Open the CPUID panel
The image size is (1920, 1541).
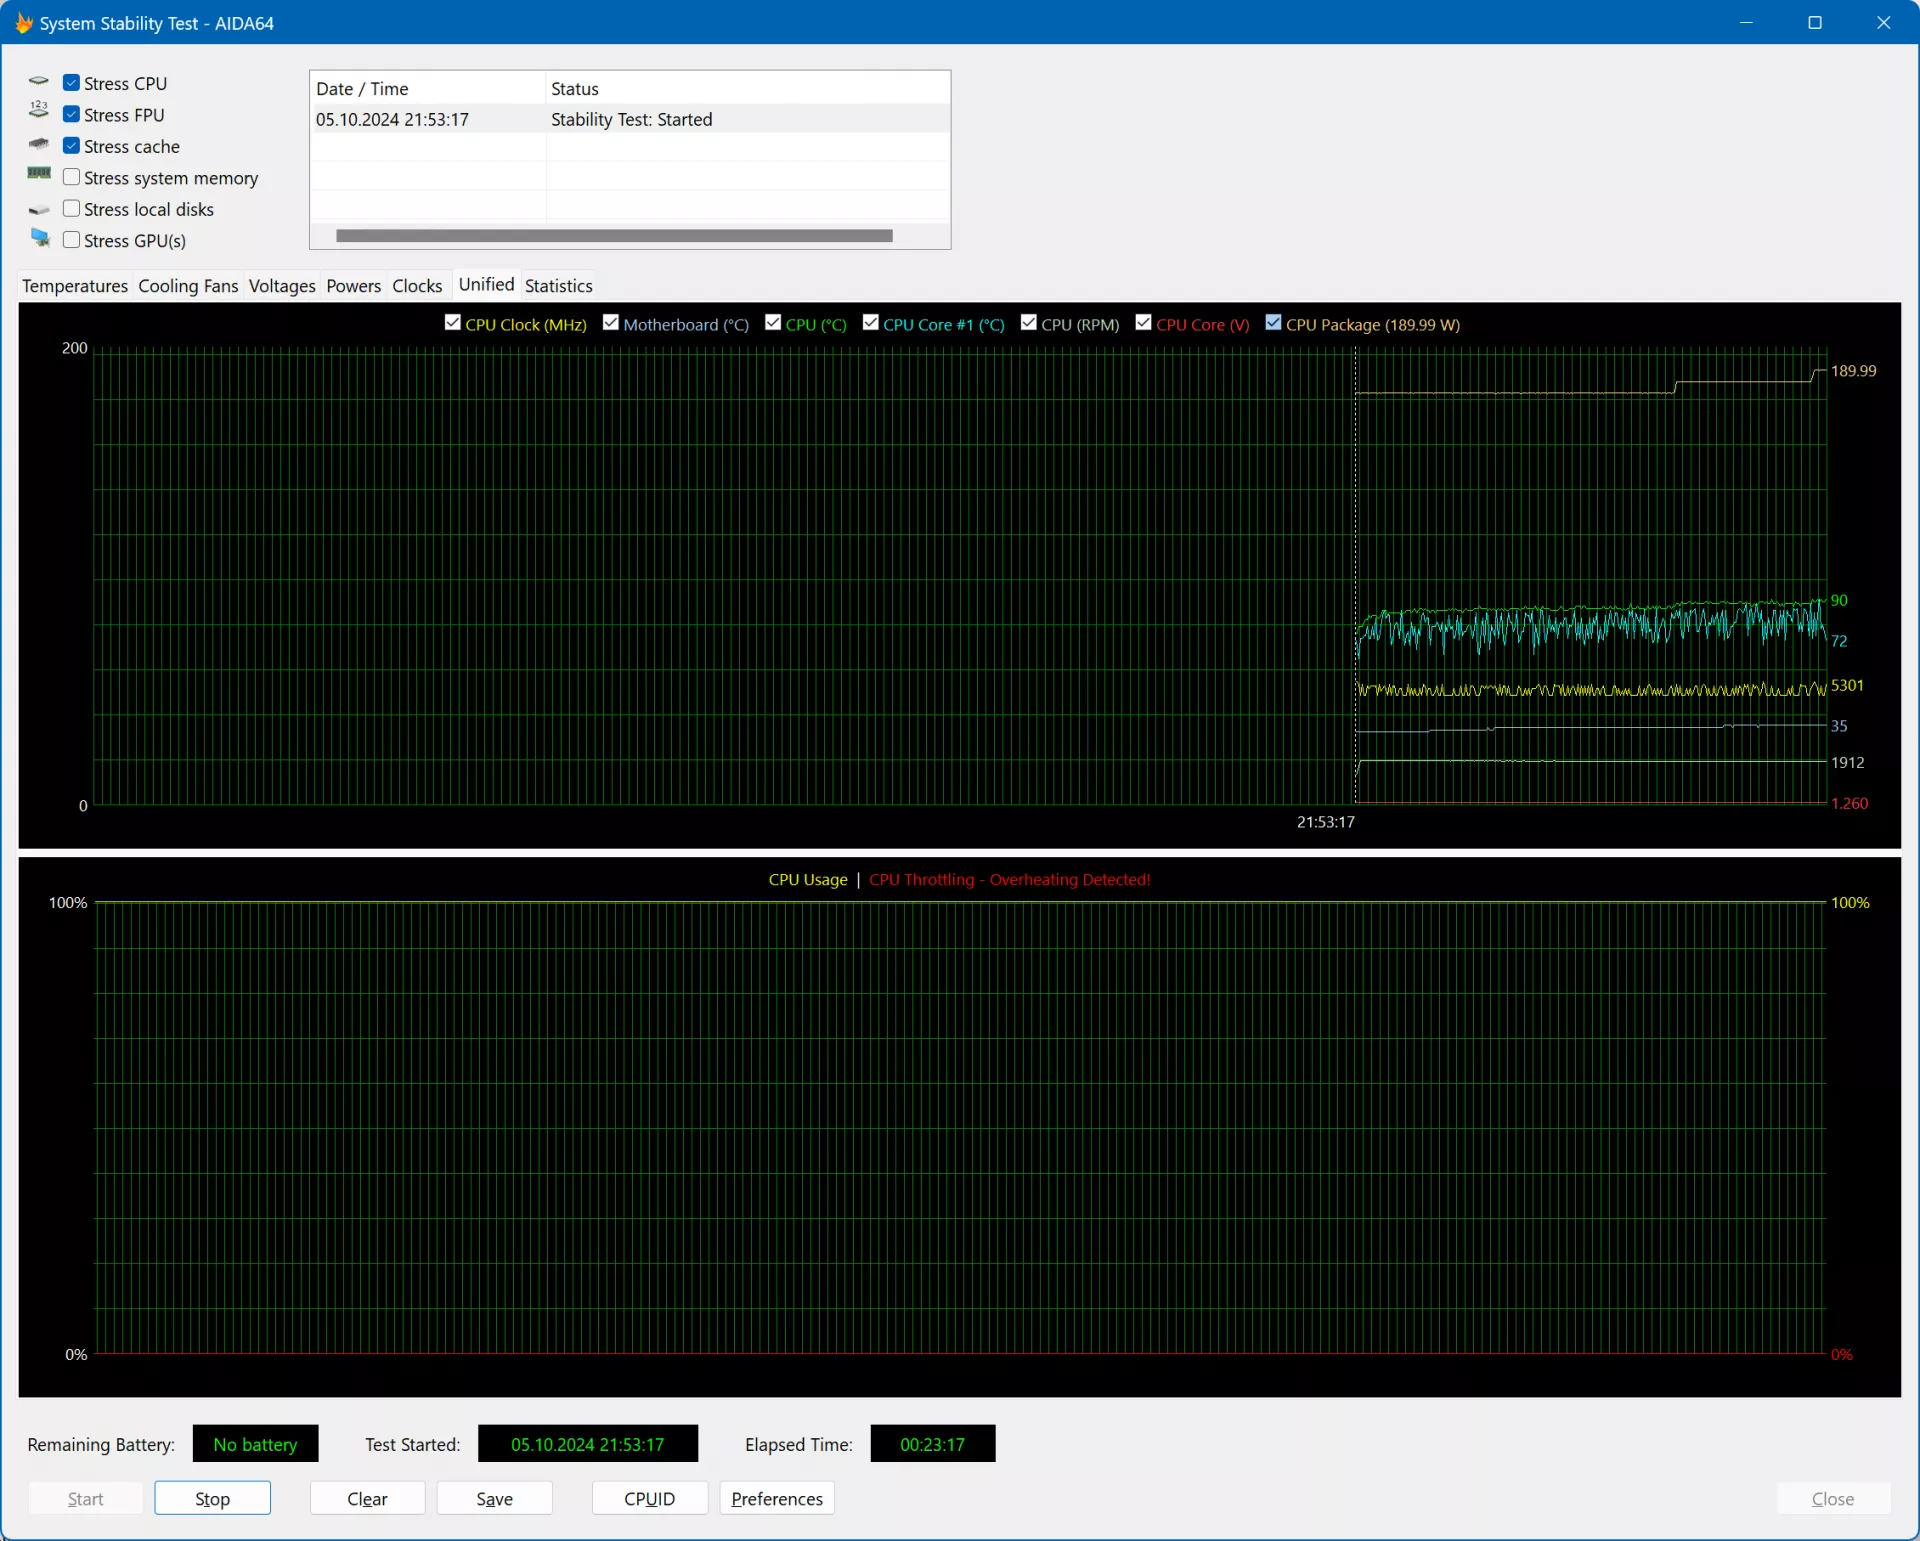[650, 1498]
